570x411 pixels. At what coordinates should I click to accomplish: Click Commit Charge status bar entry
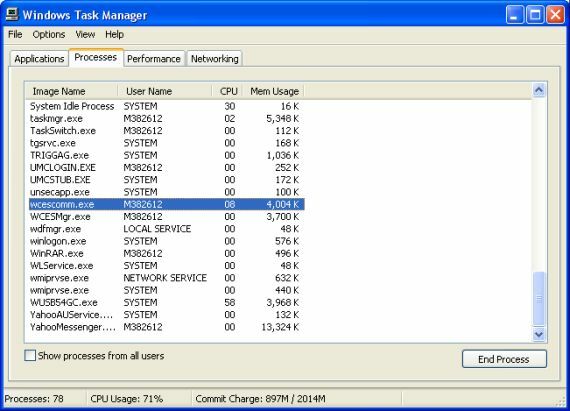coord(260,399)
